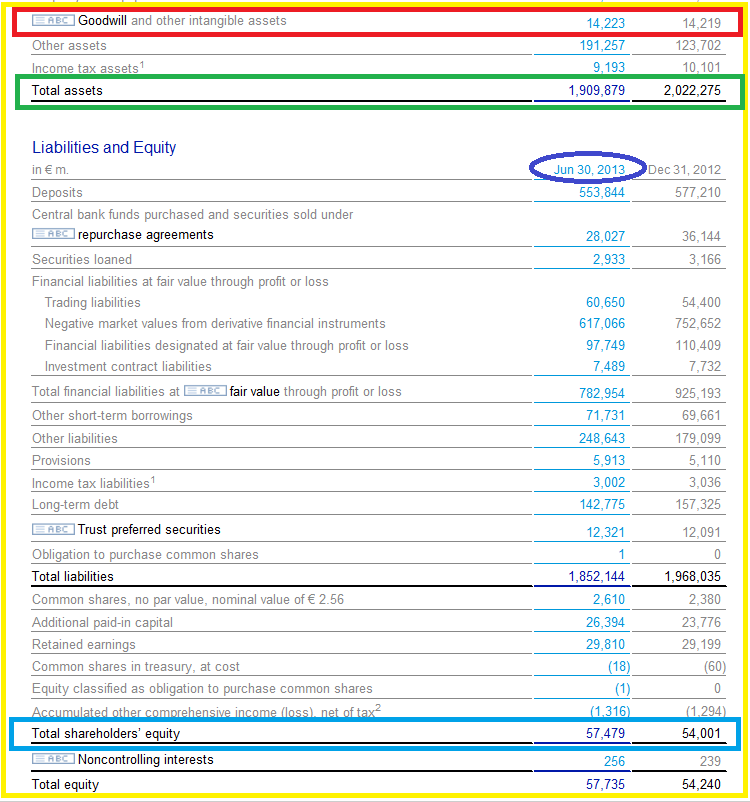
Task: Click the Long-term debt value 142,775
Action: [x=602, y=505]
